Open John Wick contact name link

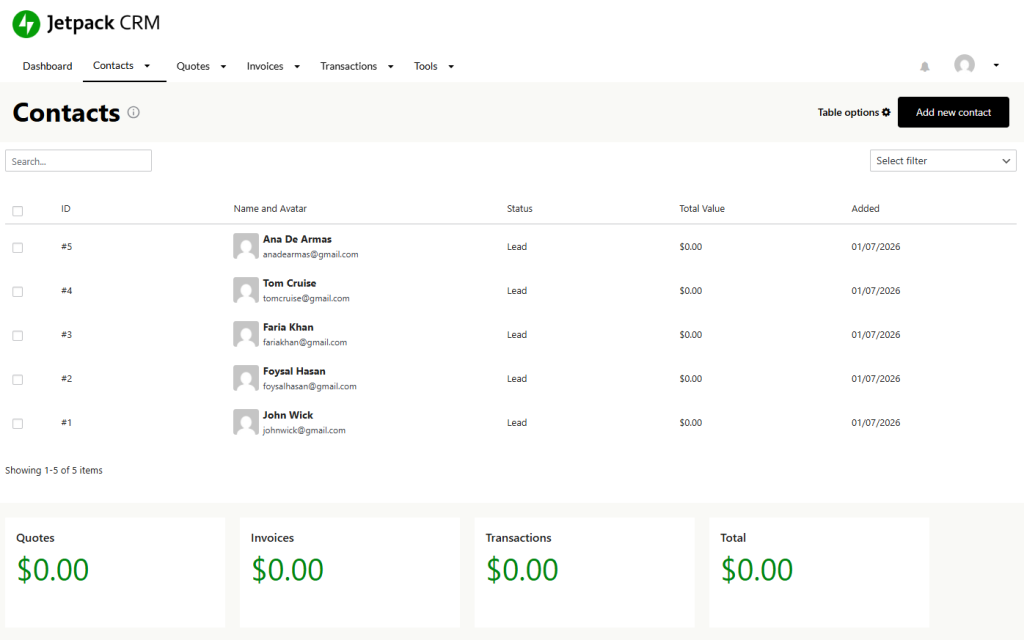click(288, 415)
